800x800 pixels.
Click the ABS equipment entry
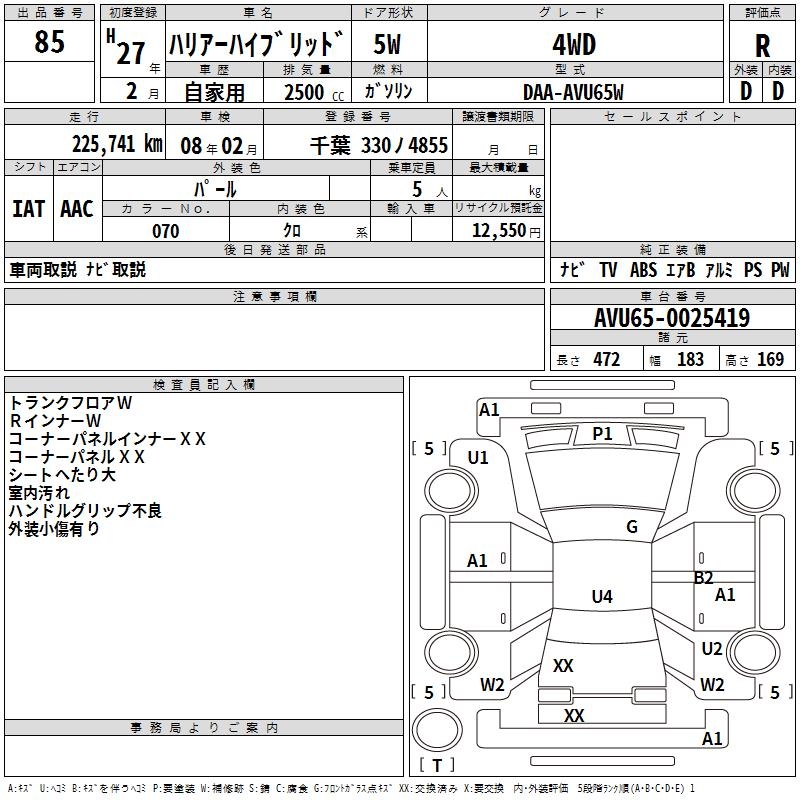(x=643, y=270)
